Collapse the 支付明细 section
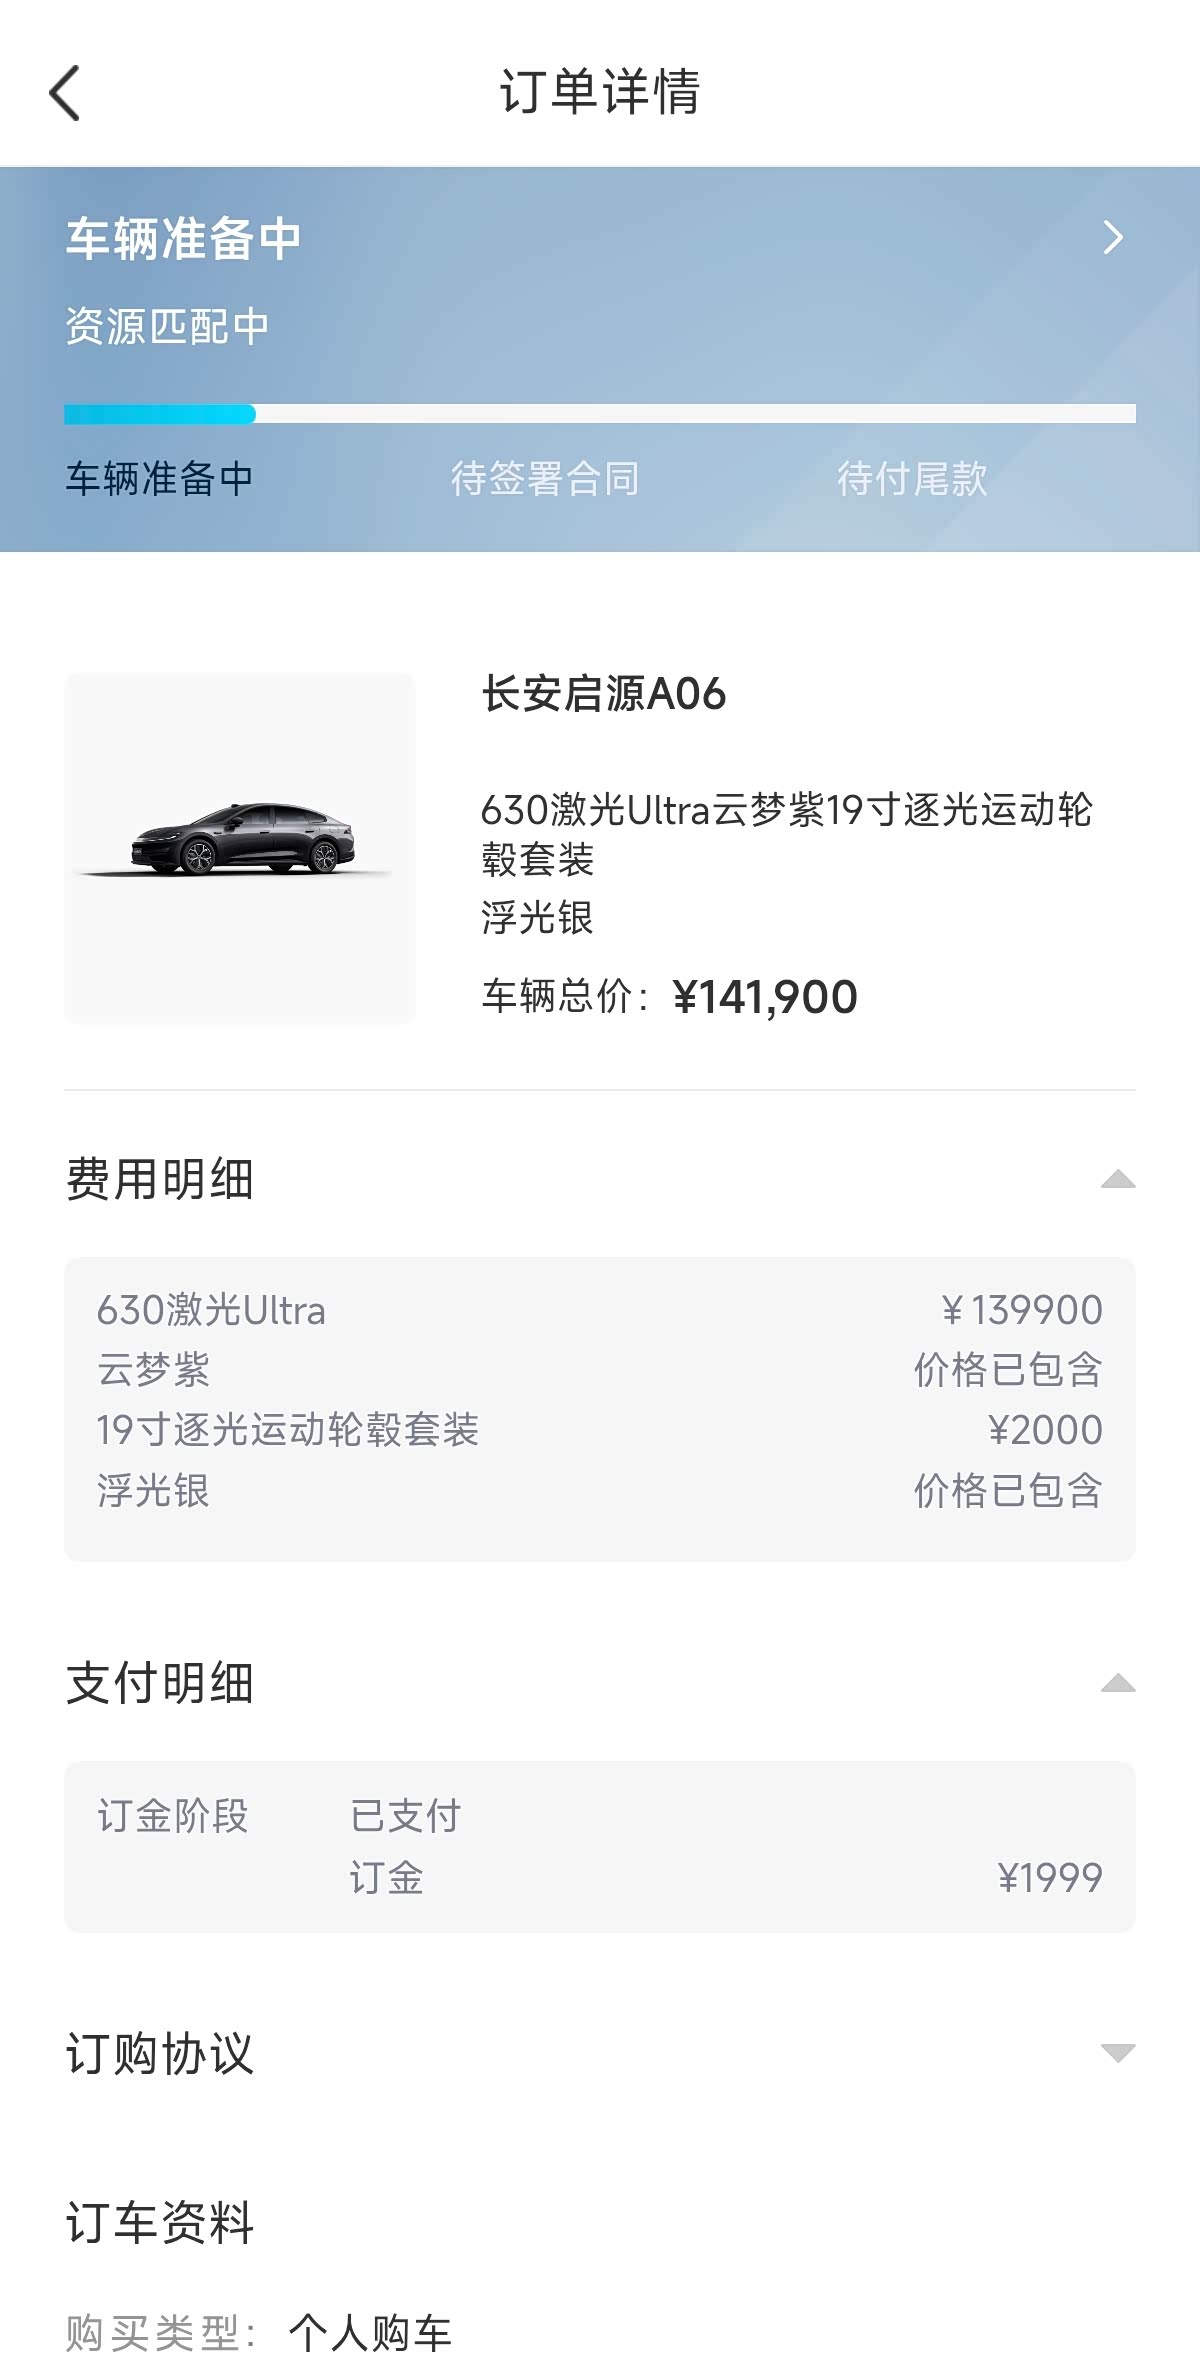The width and height of the screenshot is (1200, 2358). [1117, 1684]
